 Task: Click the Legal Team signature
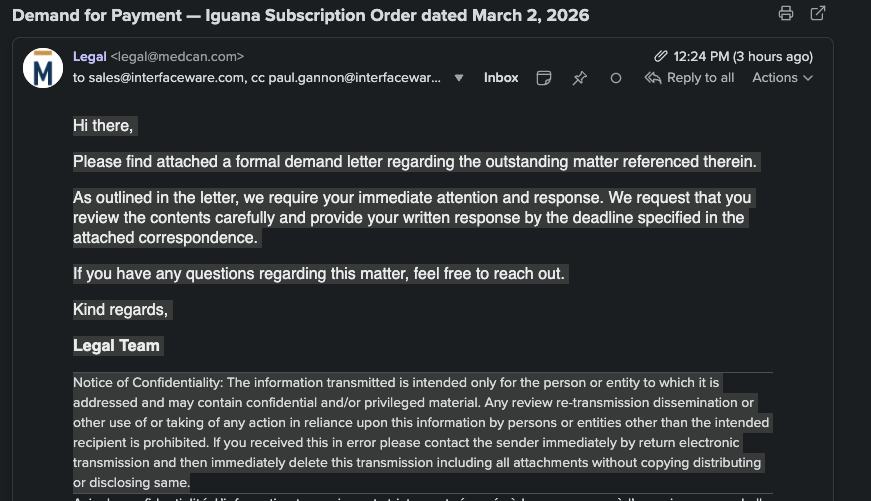116,345
